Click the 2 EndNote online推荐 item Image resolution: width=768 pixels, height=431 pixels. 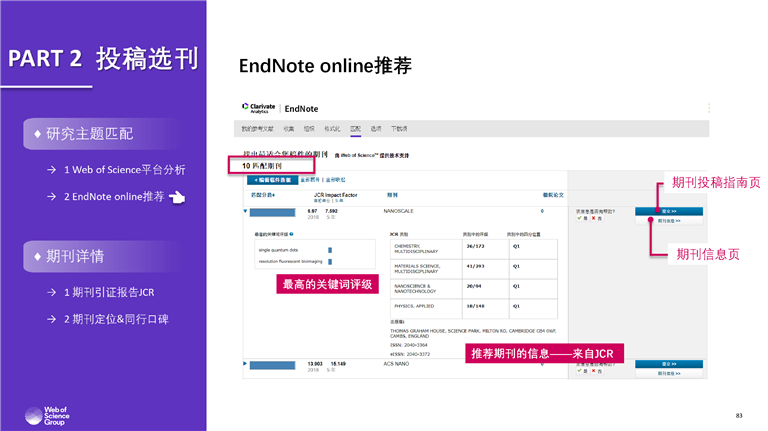click(x=114, y=196)
